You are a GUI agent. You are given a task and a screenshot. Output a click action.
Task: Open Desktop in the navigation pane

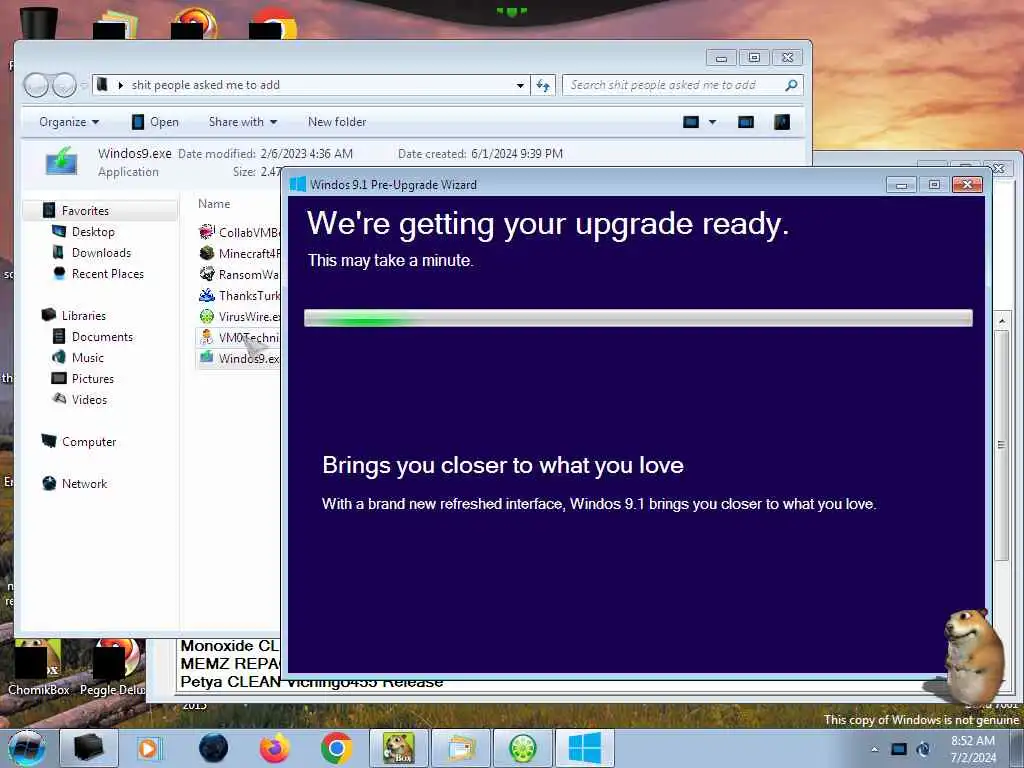click(x=93, y=232)
